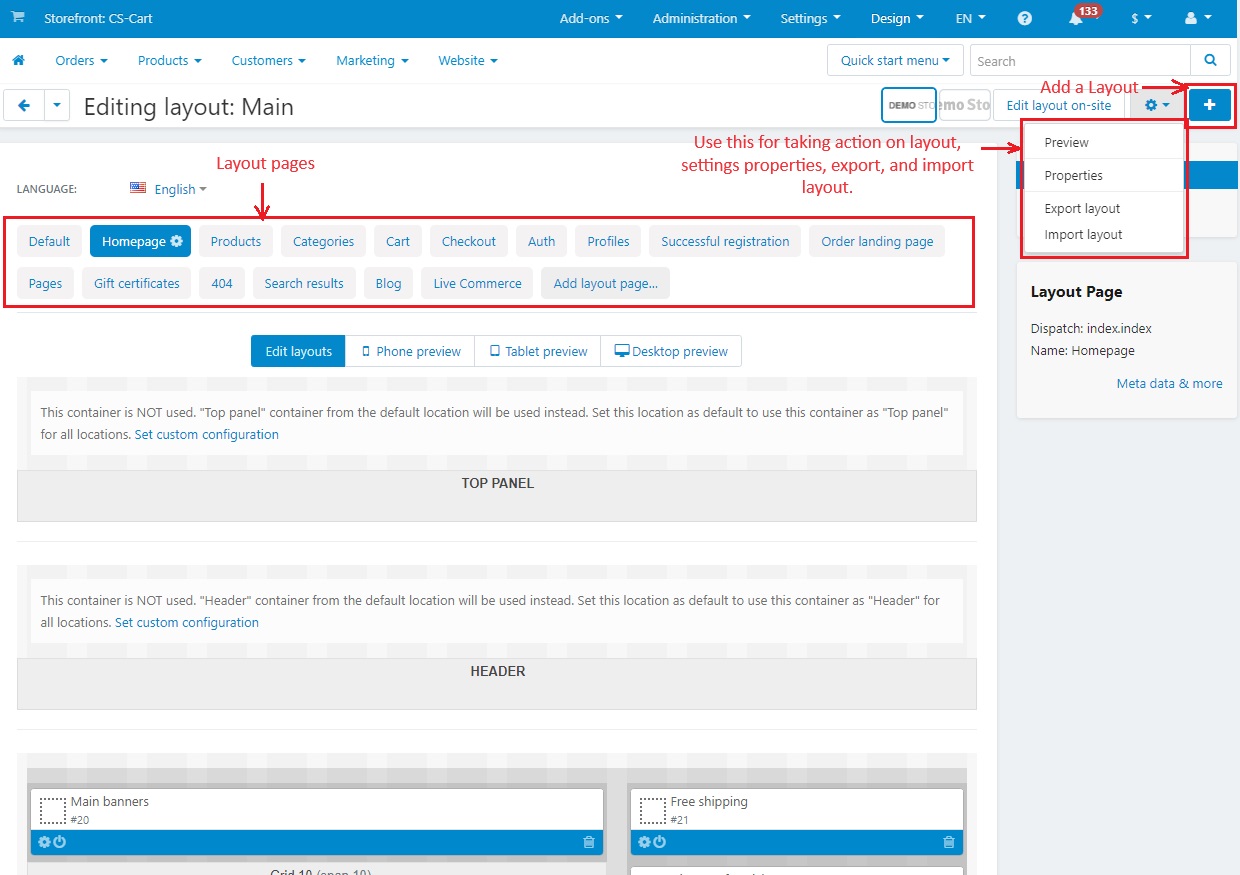Viewport: 1240px width, 875px height.
Task: Open the EN language dropdown
Action: 970,18
